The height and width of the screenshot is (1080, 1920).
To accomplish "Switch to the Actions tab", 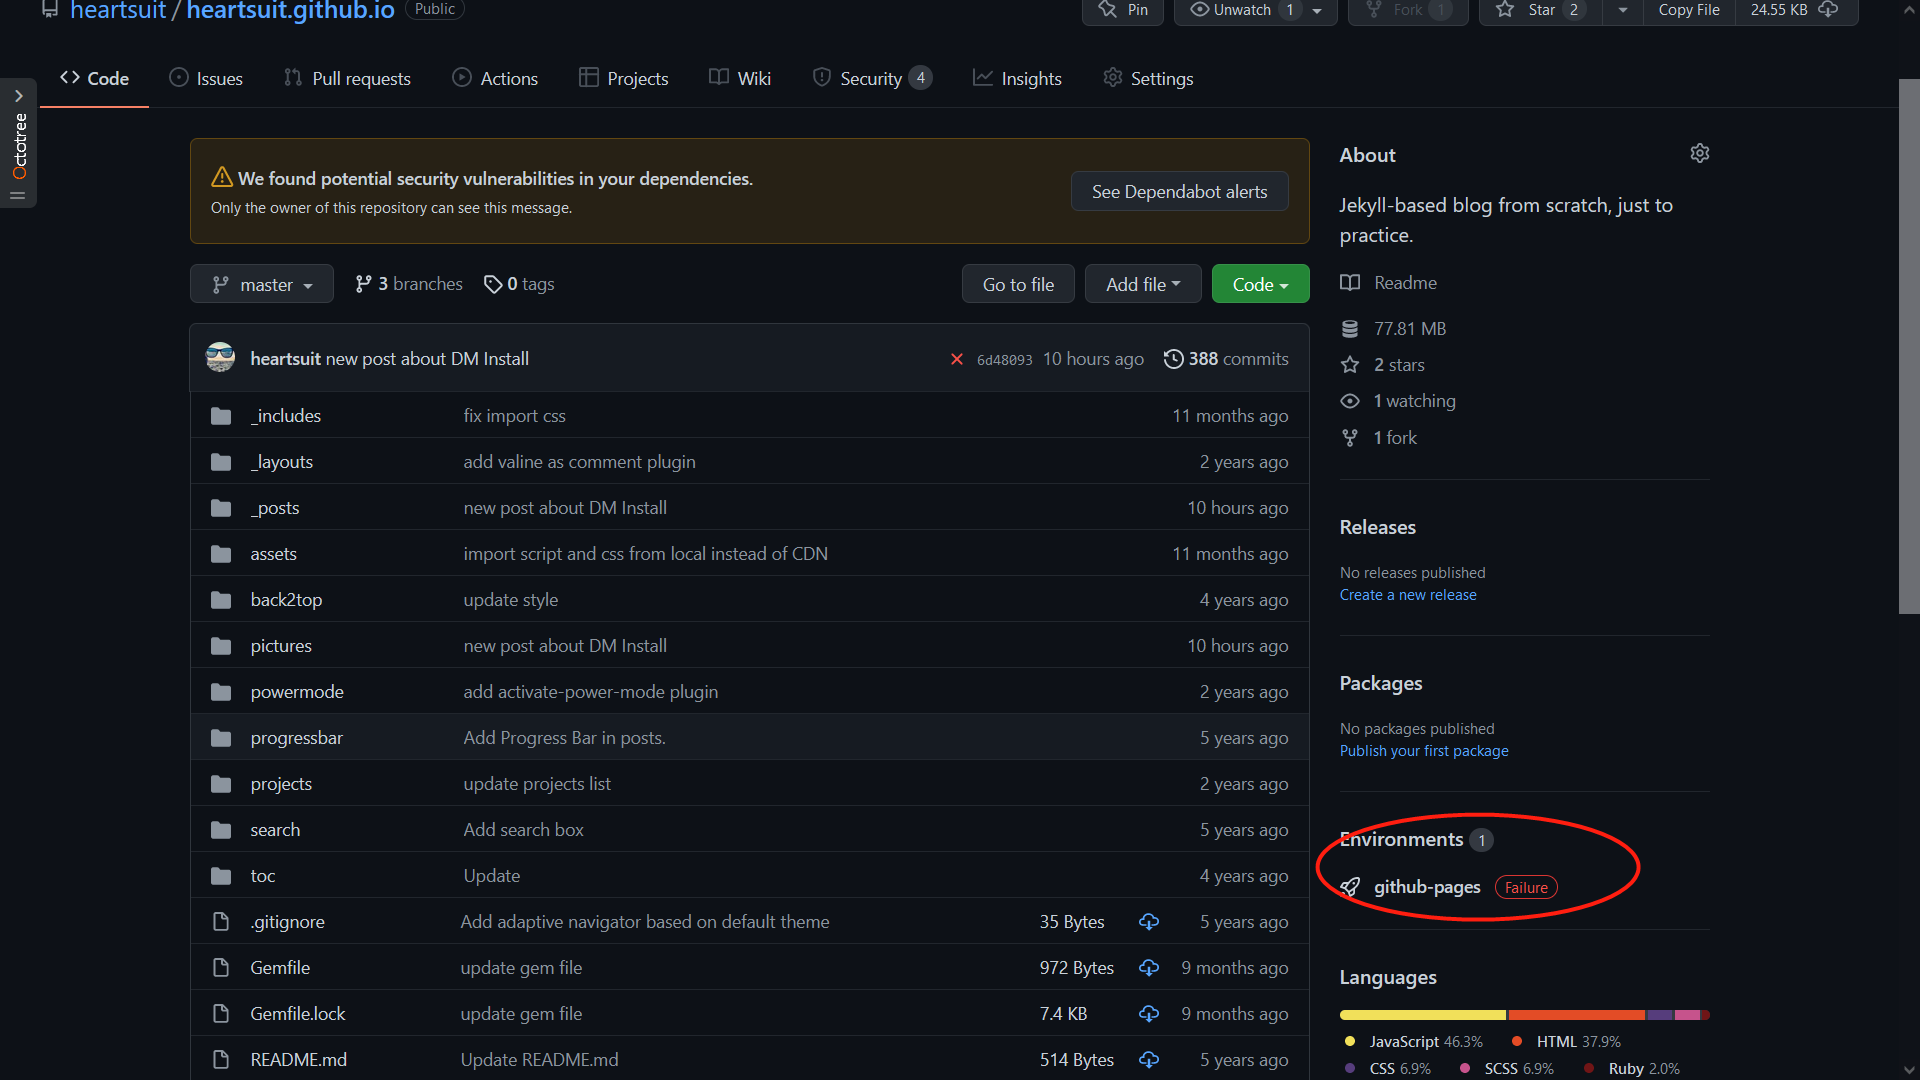I will 495,78.
